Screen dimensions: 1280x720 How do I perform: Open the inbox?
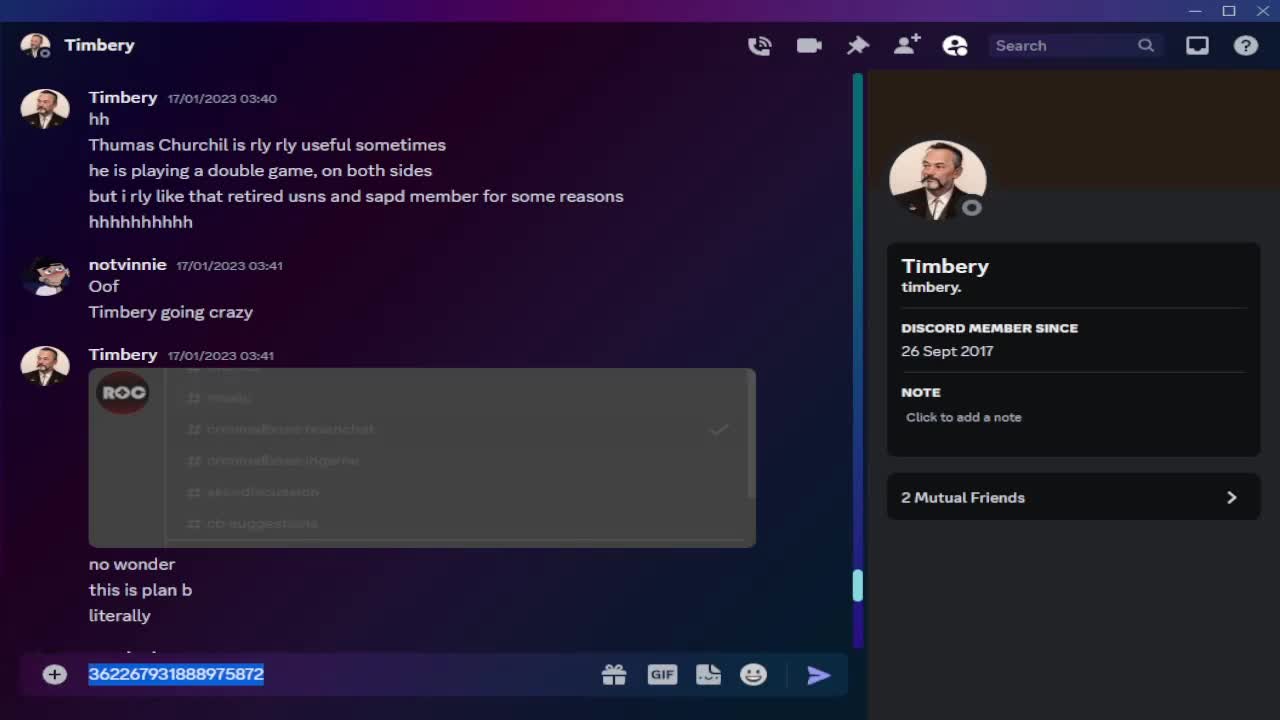click(x=1197, y=45)
